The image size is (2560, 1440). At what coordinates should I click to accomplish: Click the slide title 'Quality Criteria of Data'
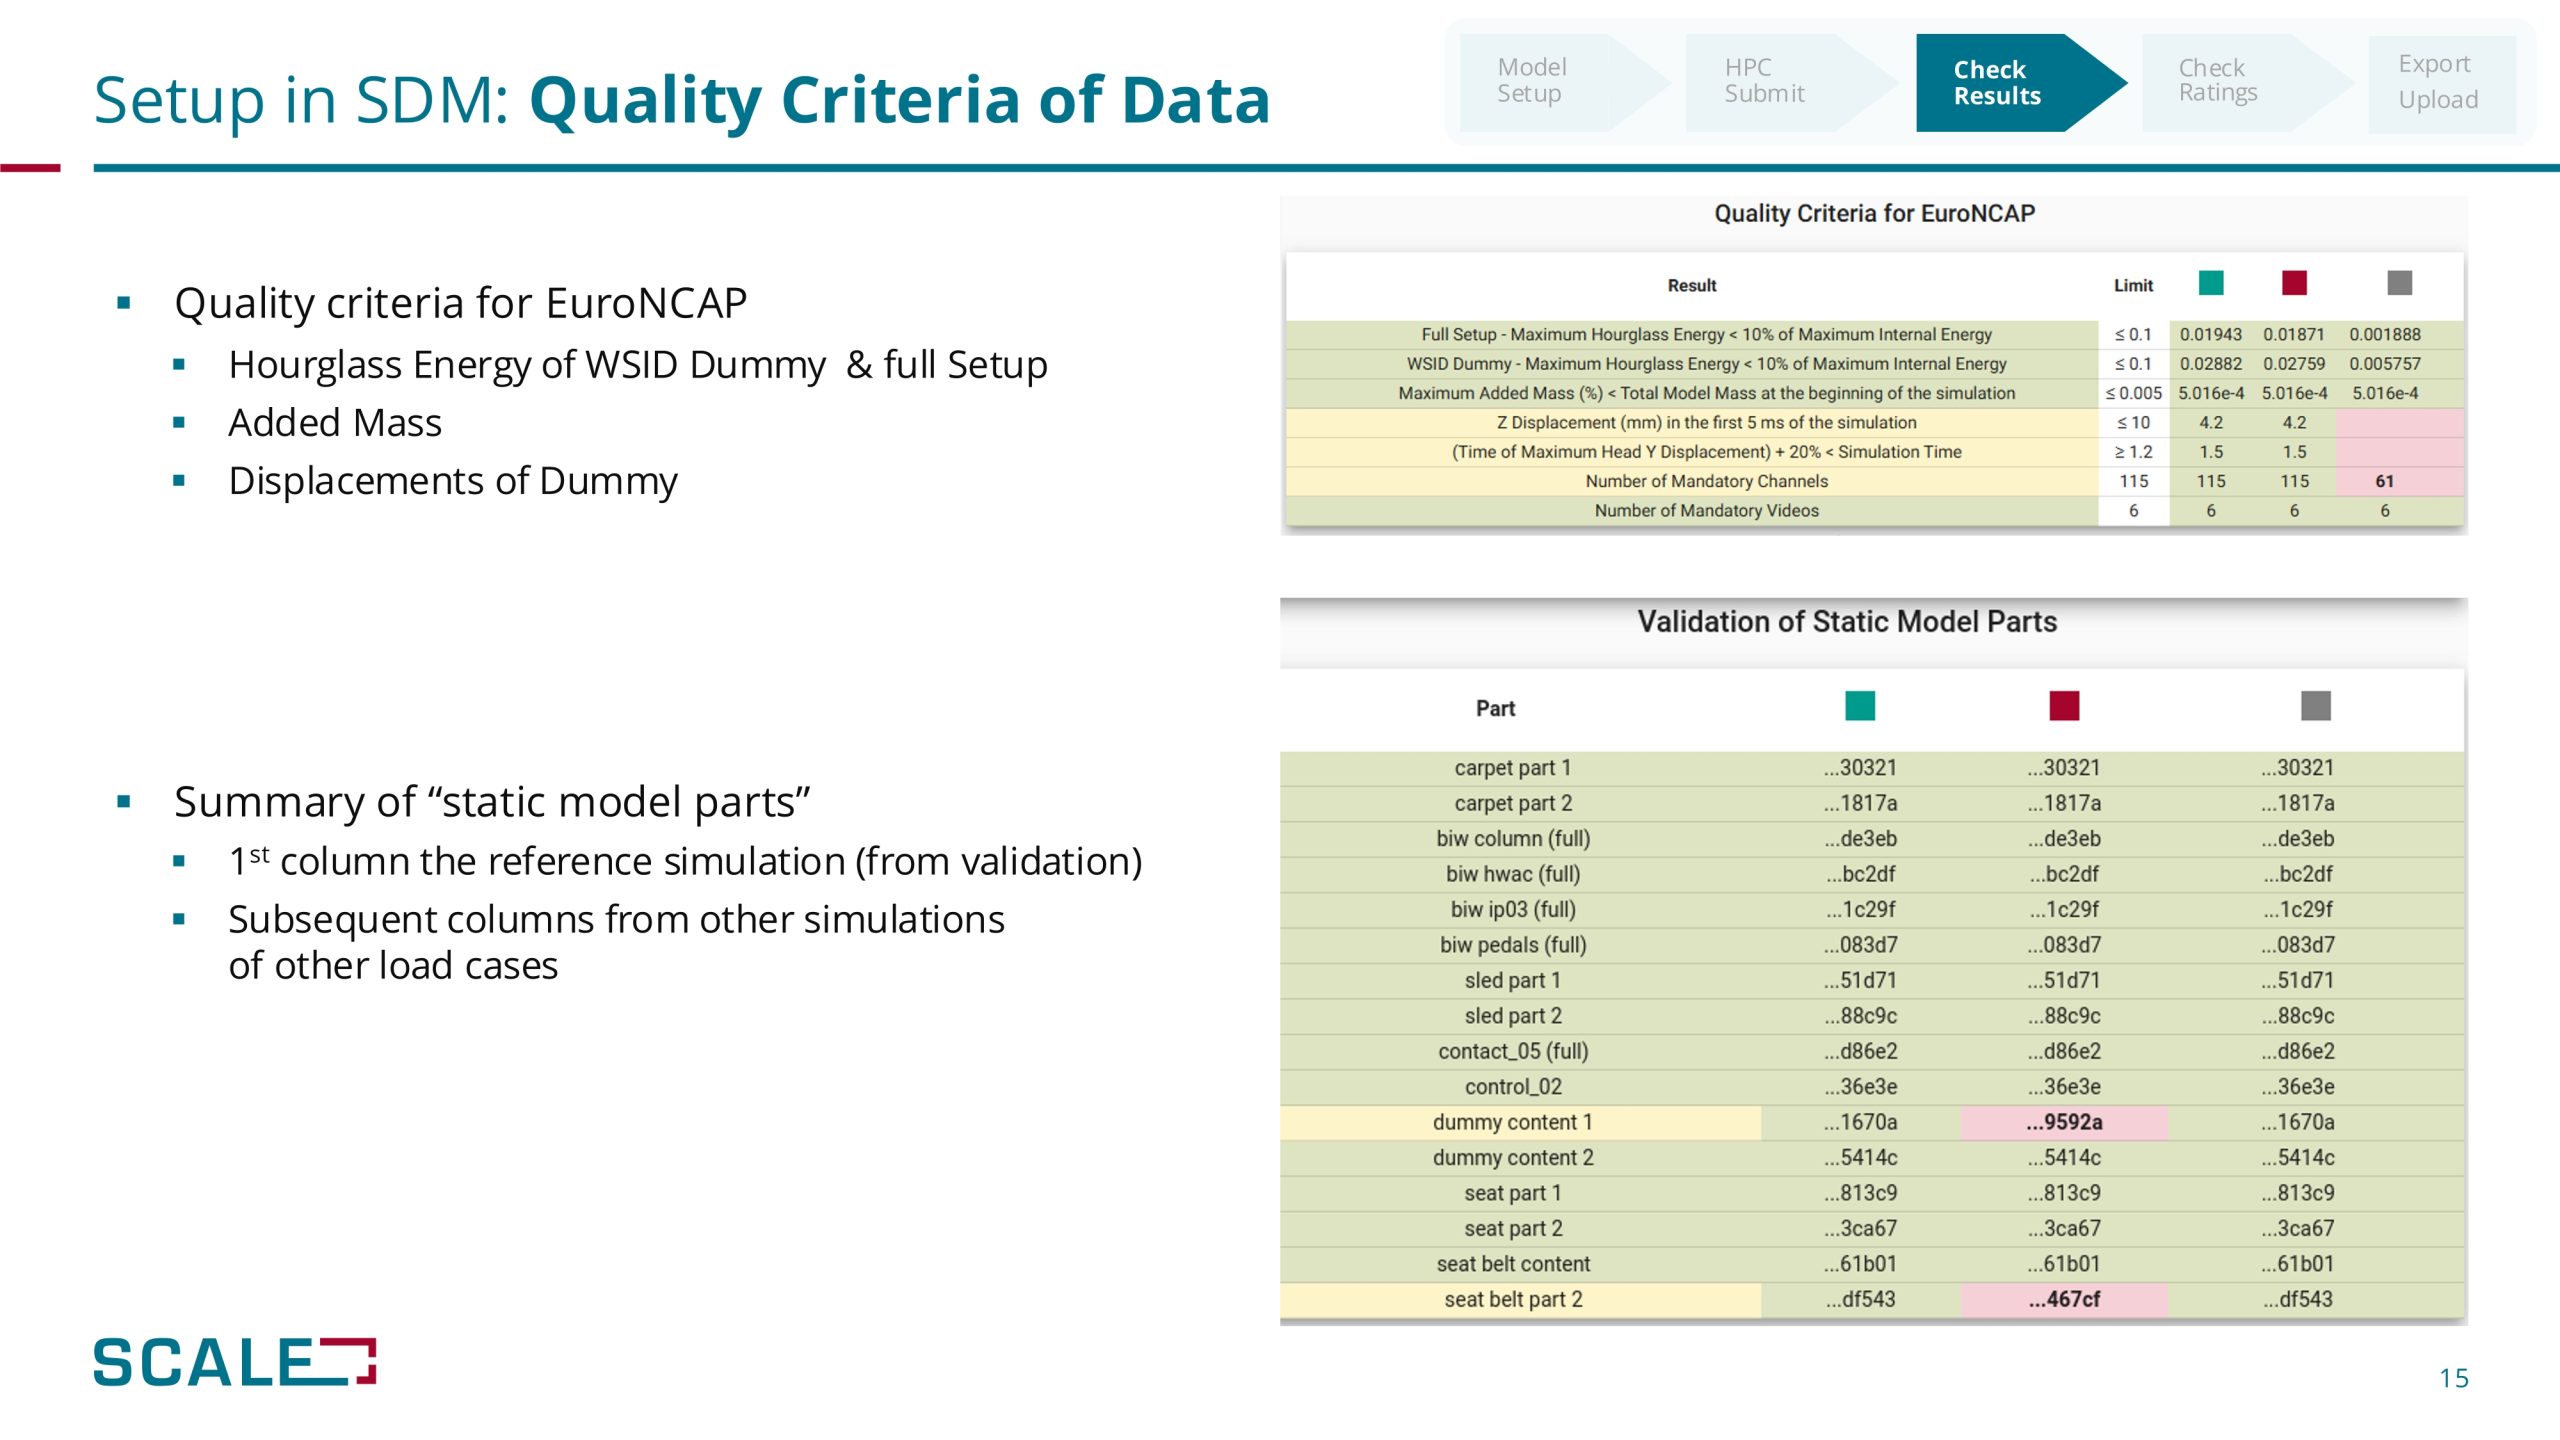tap(899, 100)
